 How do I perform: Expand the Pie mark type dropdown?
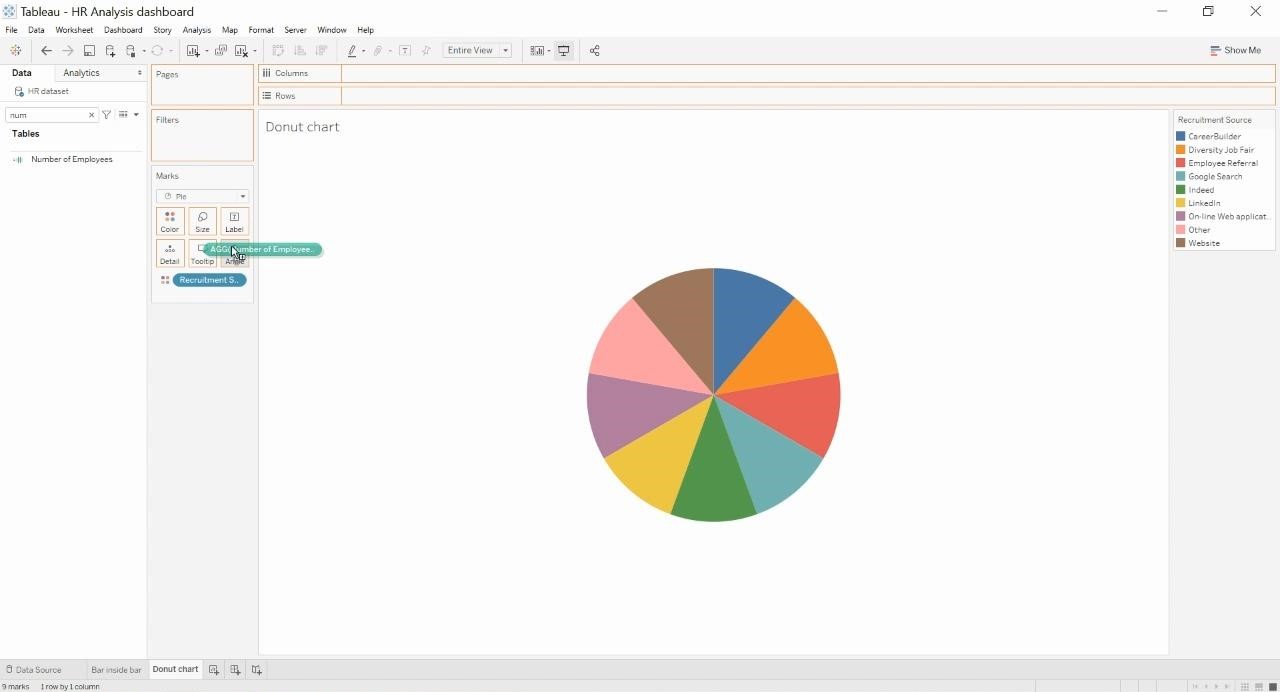[202, 196]
